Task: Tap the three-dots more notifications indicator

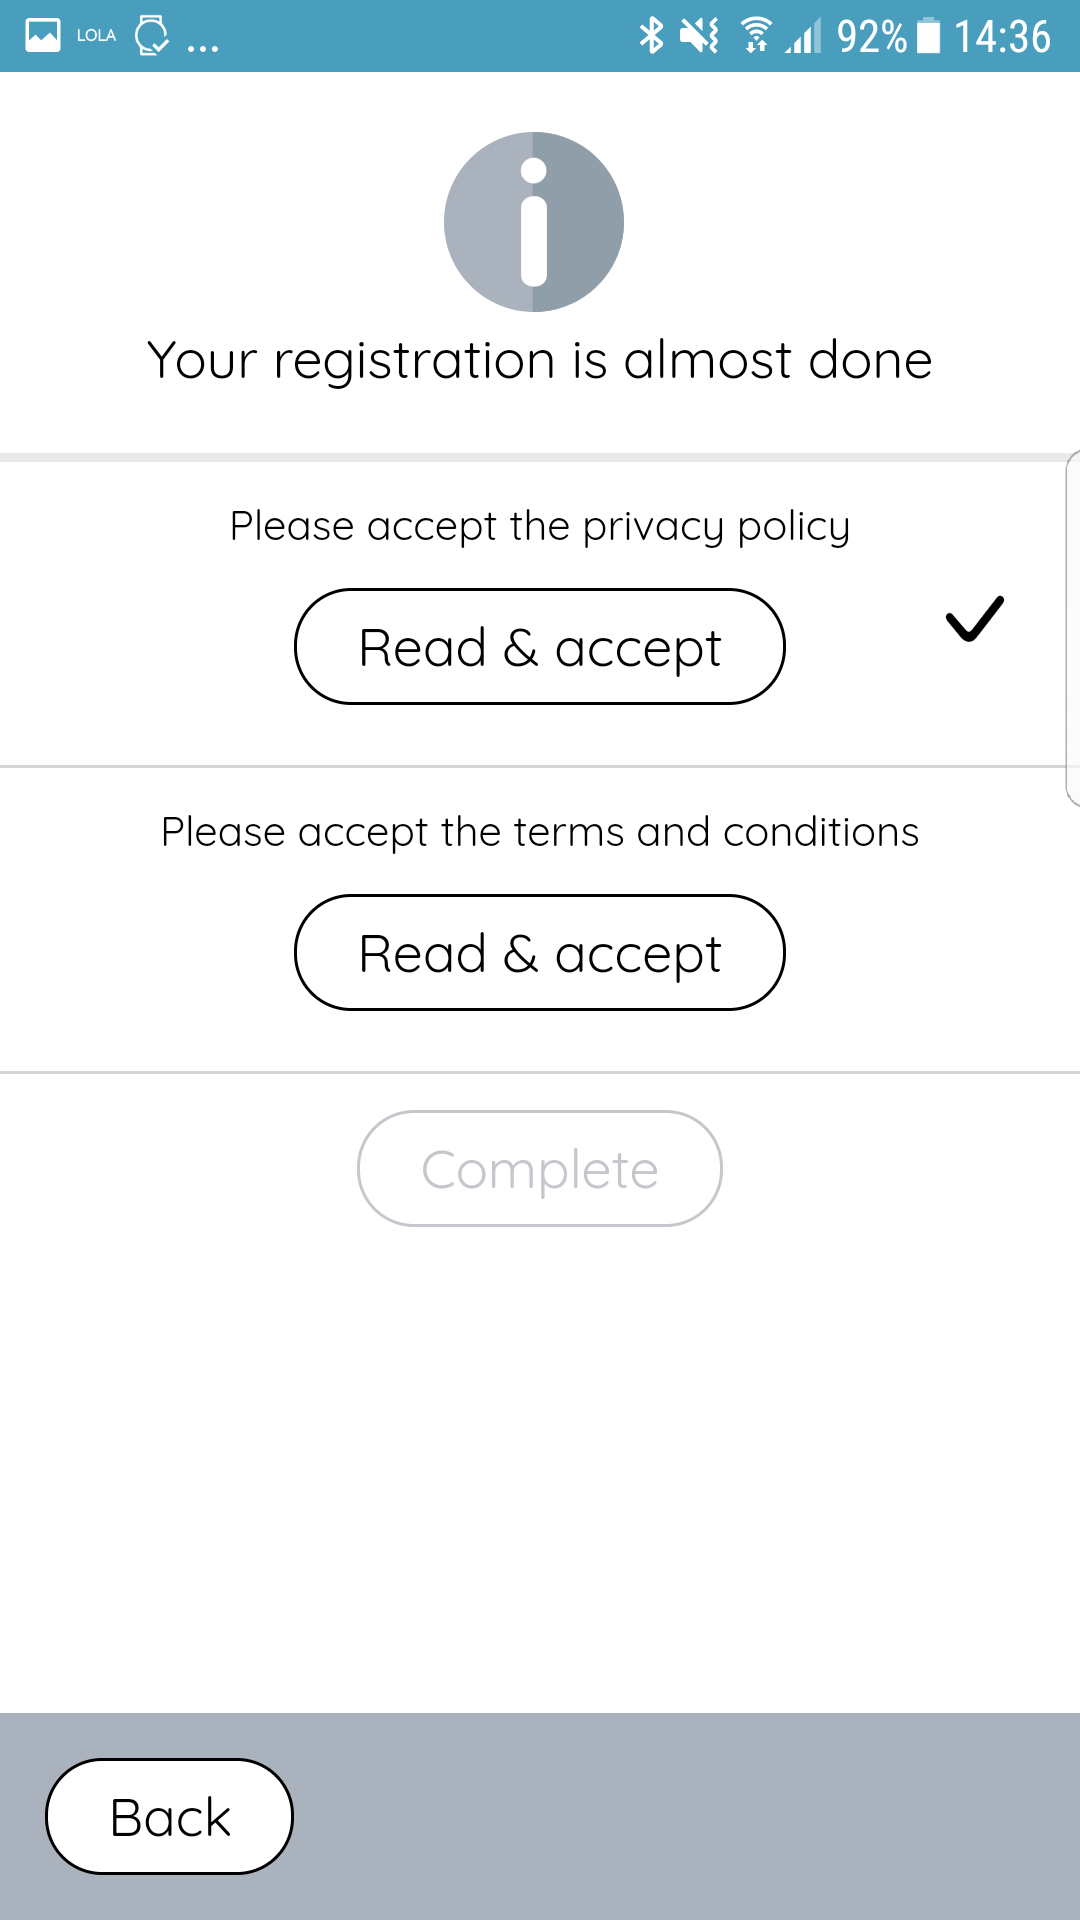Action: (x=203, y=46)
